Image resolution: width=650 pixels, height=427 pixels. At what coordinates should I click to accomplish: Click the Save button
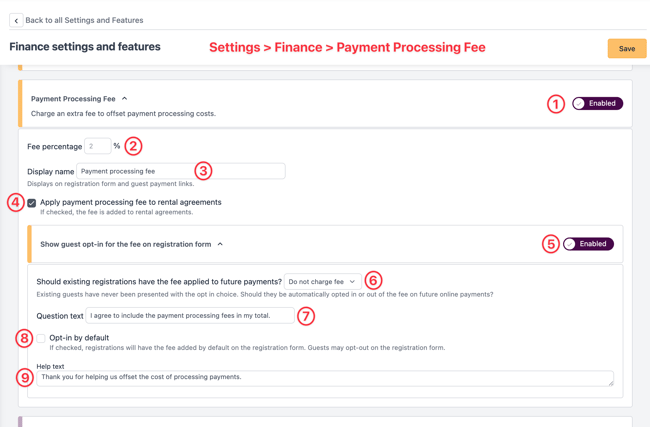(627, 49)
